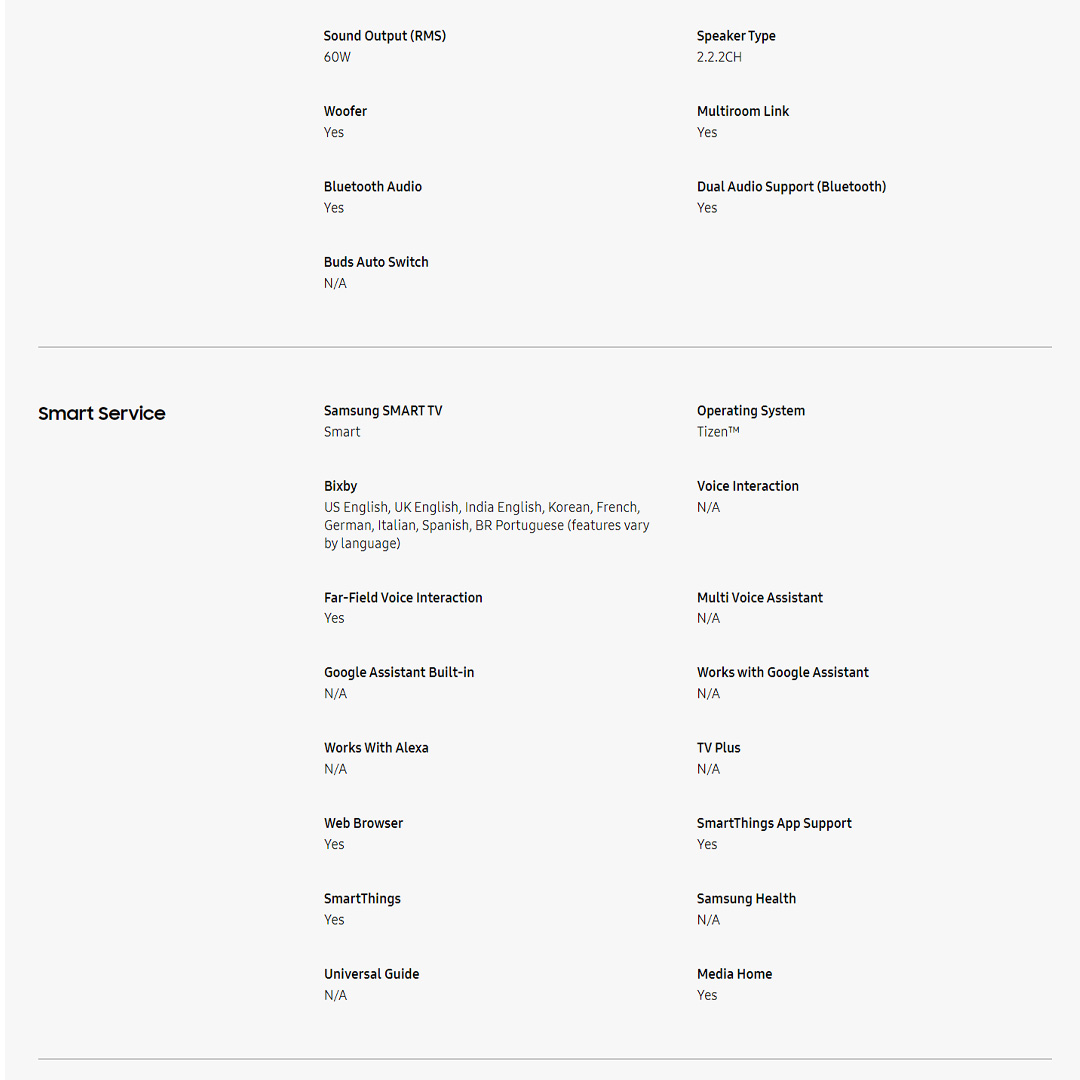Select Dual Audio Support (Bluetooth) label
Image resolution: width=1080 pixels, height=1080 pixels.
791,187
